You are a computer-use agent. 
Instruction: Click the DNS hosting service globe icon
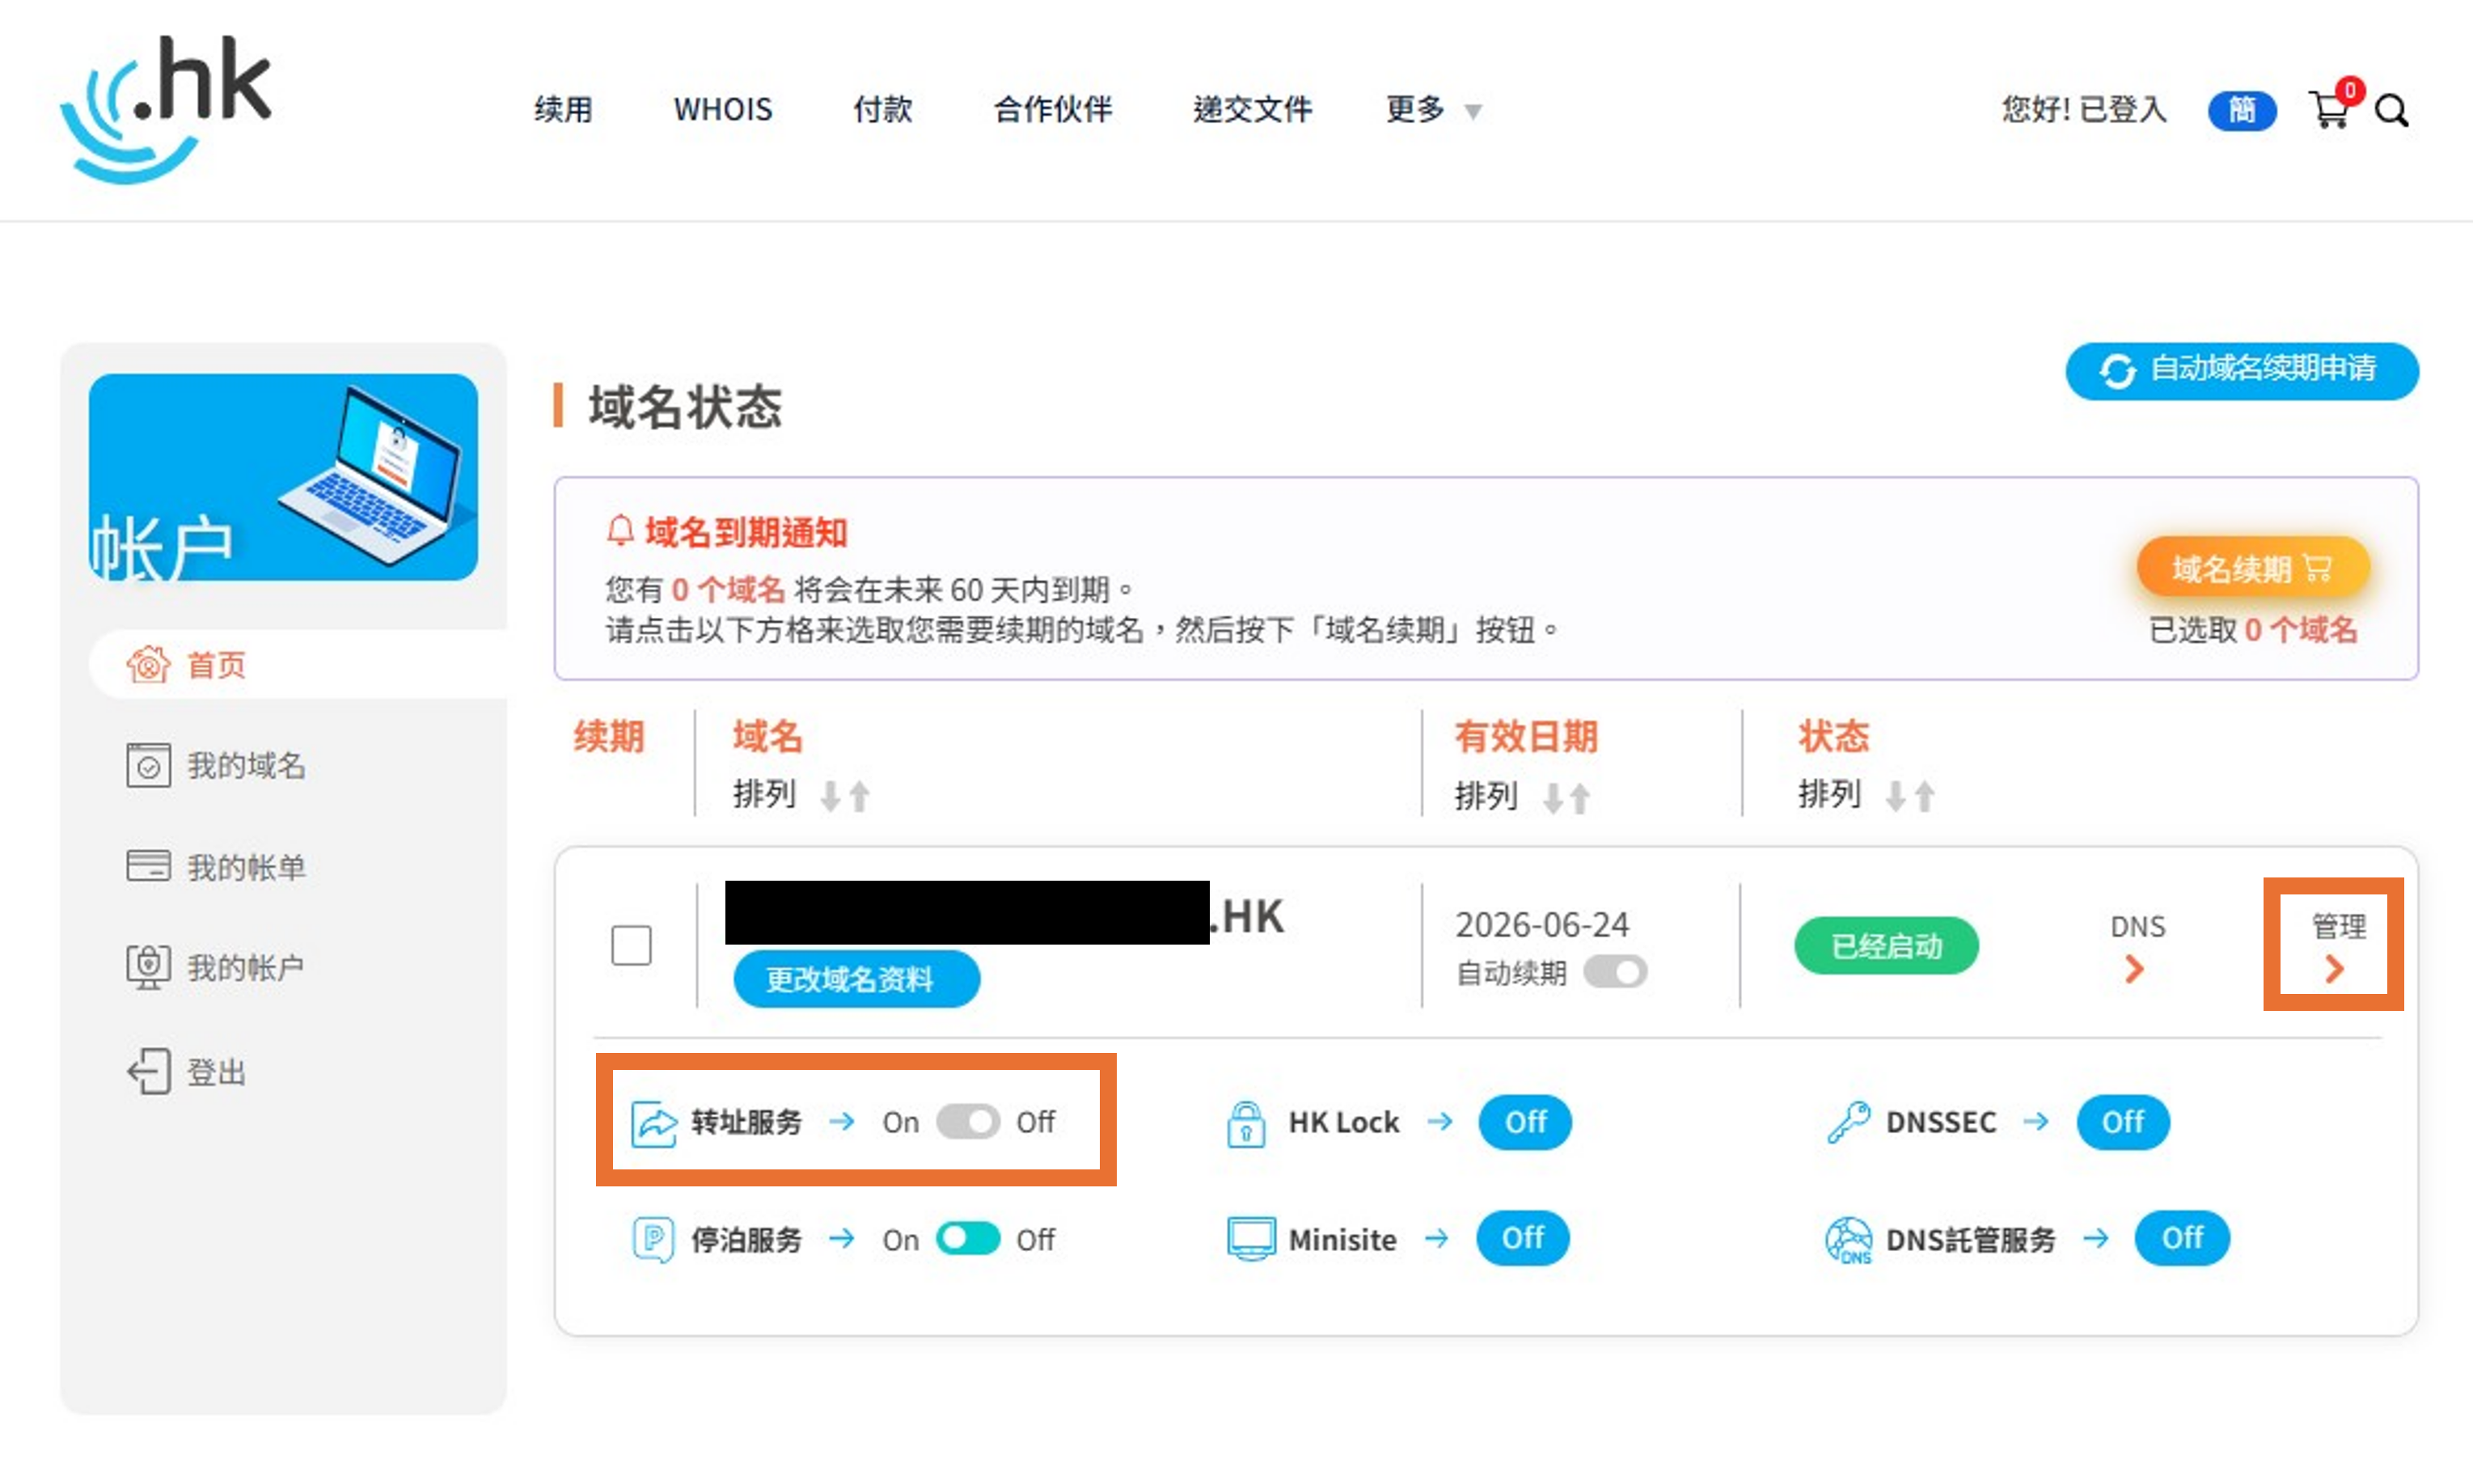click(1847, 1240)
